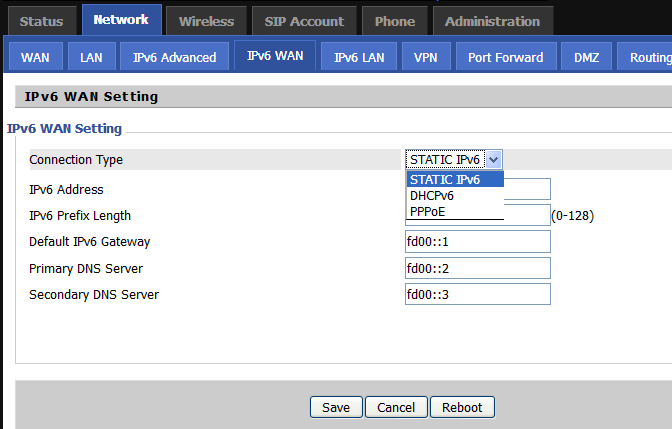This screenshot has height=429, width=672.
Task: Go to the IPv6 LAN sub-tab
Action: (x=359, y=57)
